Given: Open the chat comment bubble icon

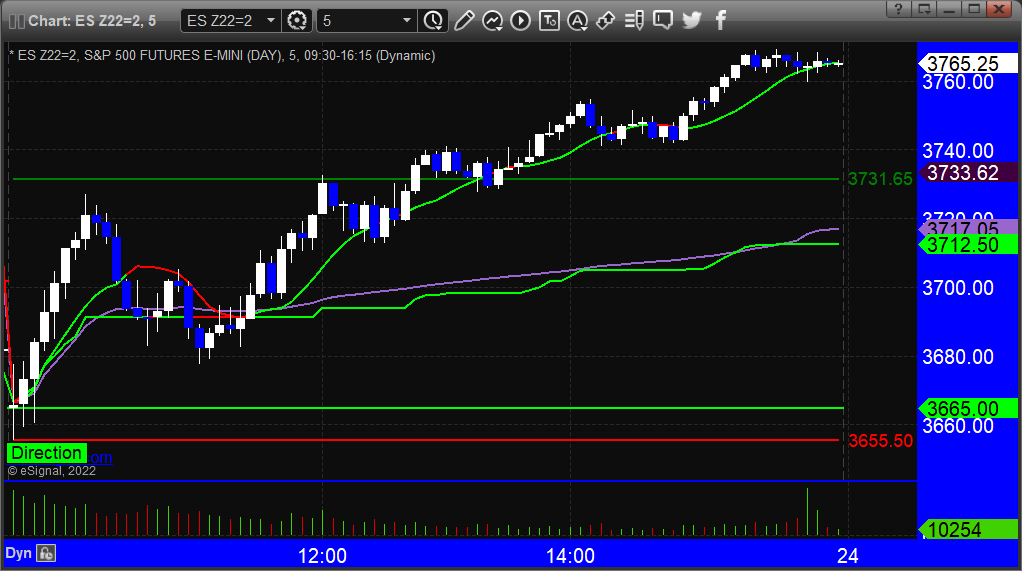Looking at the screenshot, I should click(x=663, y=21).
